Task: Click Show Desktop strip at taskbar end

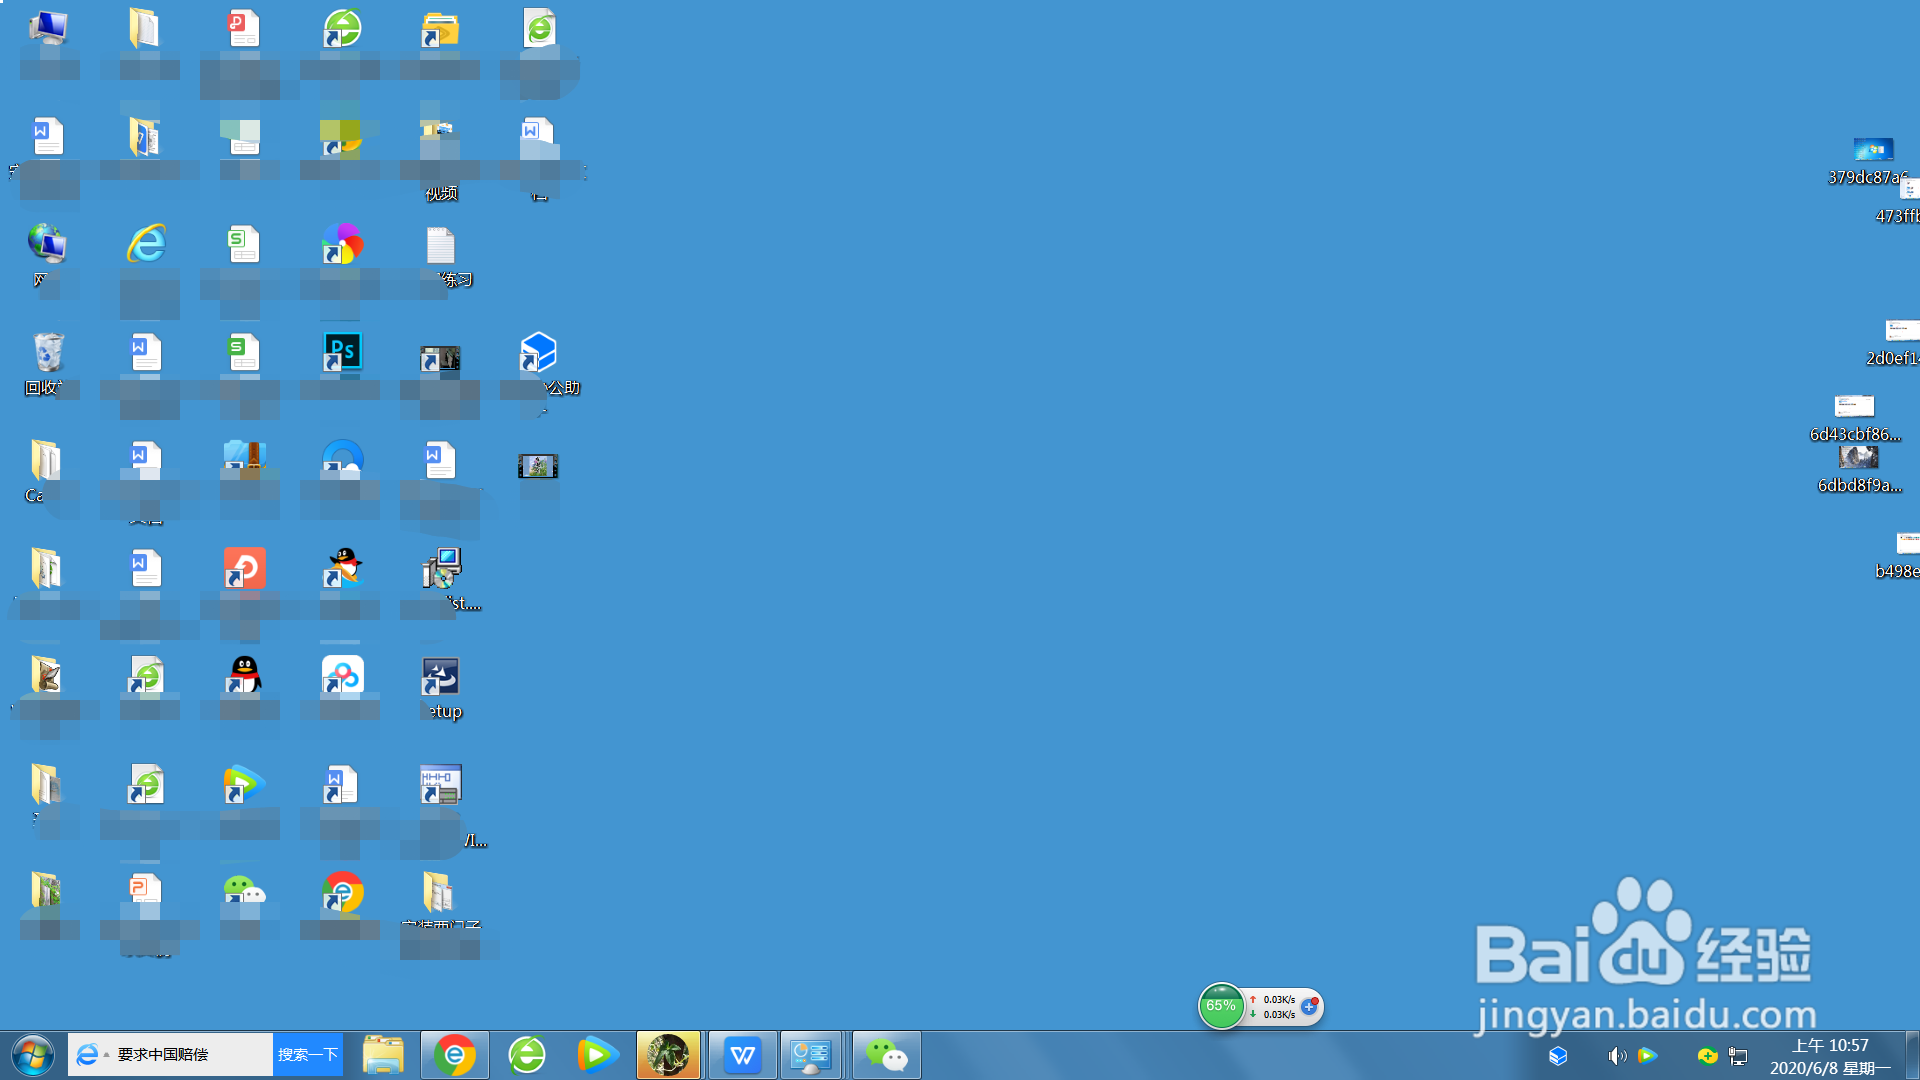Action: (x=1912, y=1056)
